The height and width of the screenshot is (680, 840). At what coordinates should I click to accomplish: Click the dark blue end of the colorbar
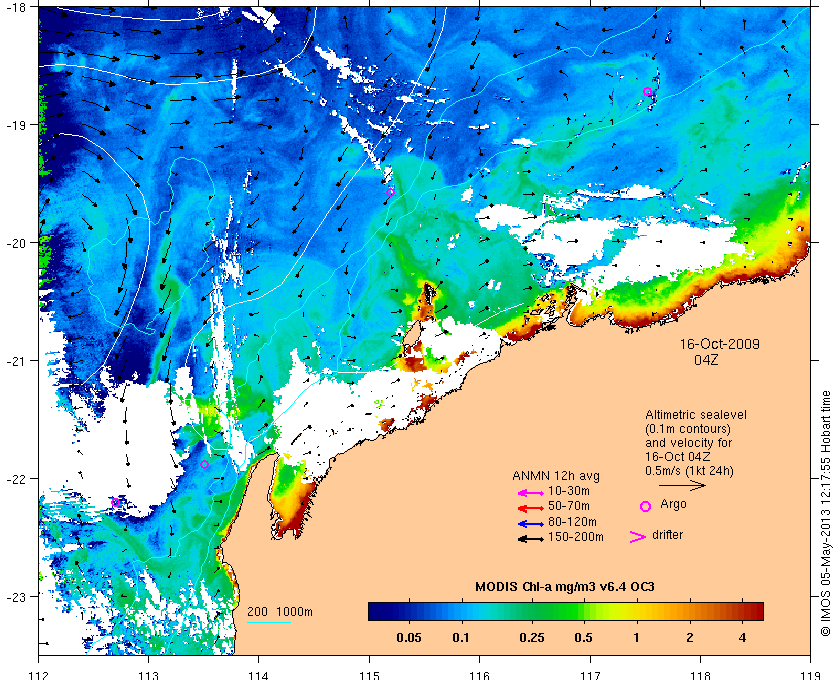point(376,611)
